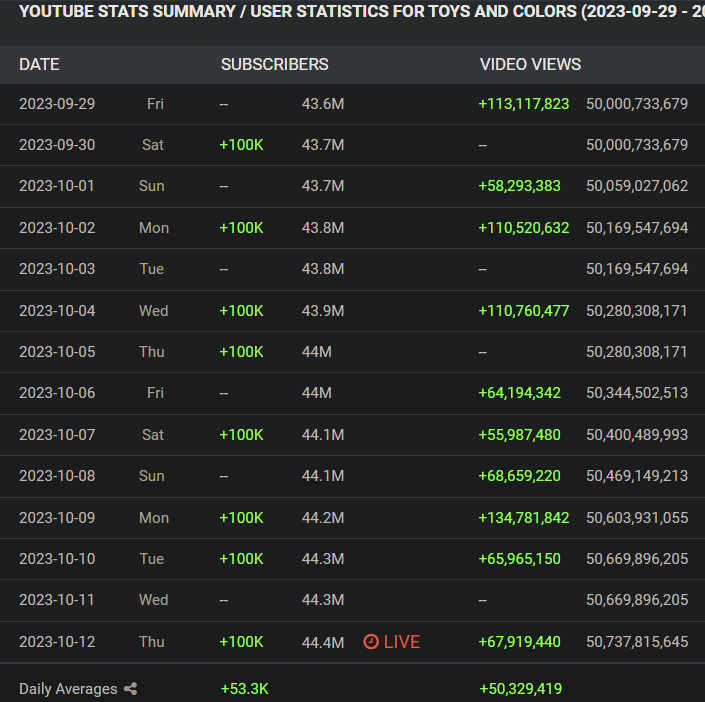Click the LIVE label on 2023-10-12 row
Image resolution: width=705 pixels, height=702 pixels.
click(402, 642)
